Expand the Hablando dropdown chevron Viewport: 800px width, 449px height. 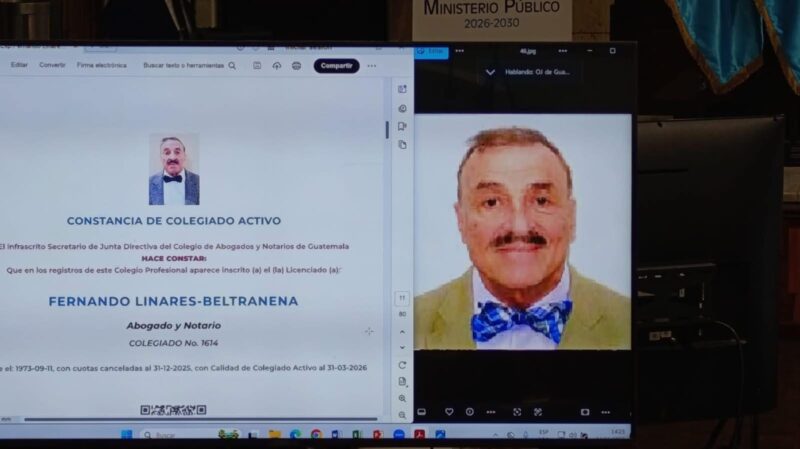pos(490,72)
